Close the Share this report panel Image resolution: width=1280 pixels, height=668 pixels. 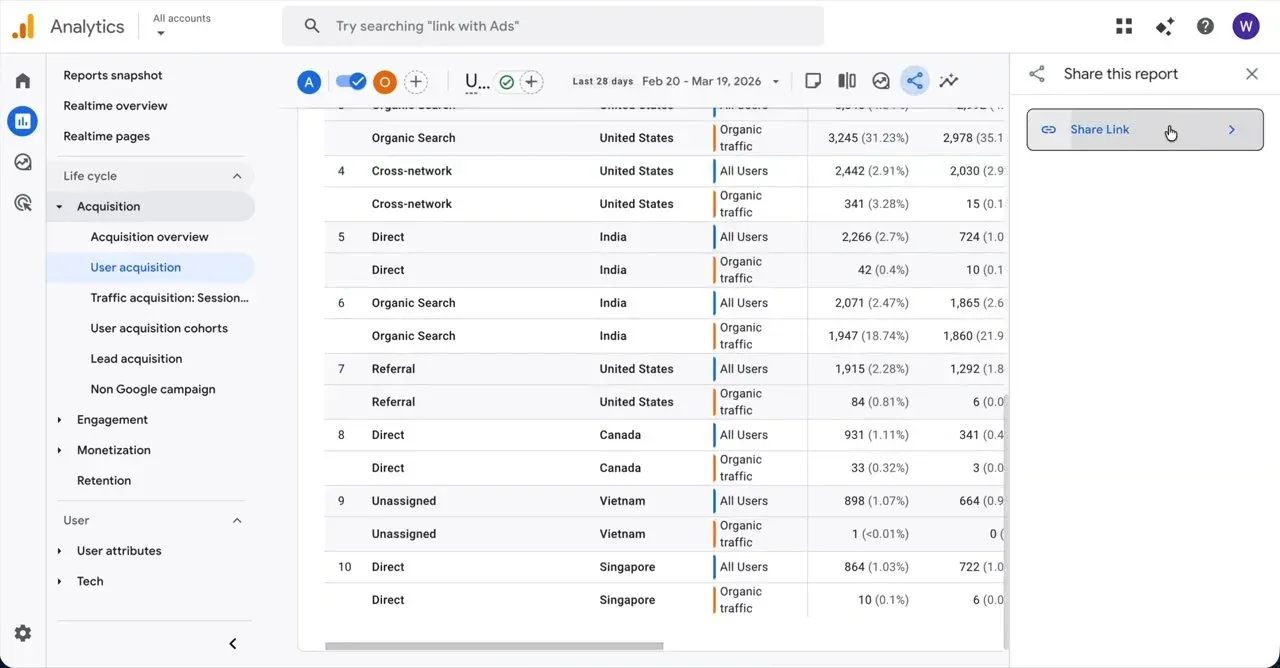point(1252,74)
